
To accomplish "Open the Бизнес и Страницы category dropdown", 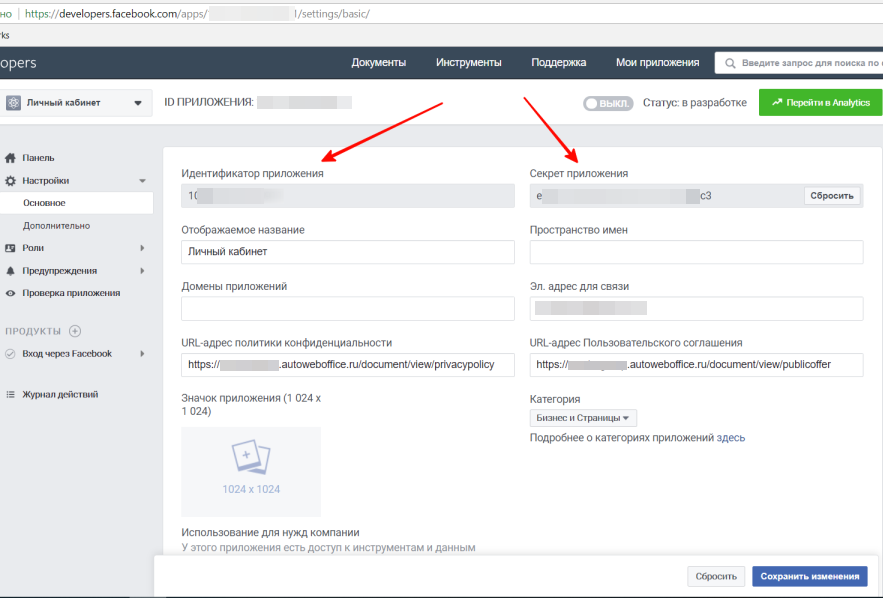I will pyautogui.click(x=583, y=418).
